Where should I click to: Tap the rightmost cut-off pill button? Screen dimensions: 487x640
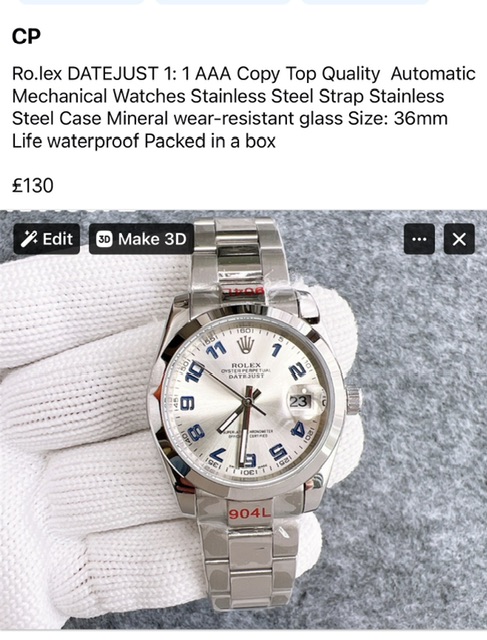coord(365,2)
